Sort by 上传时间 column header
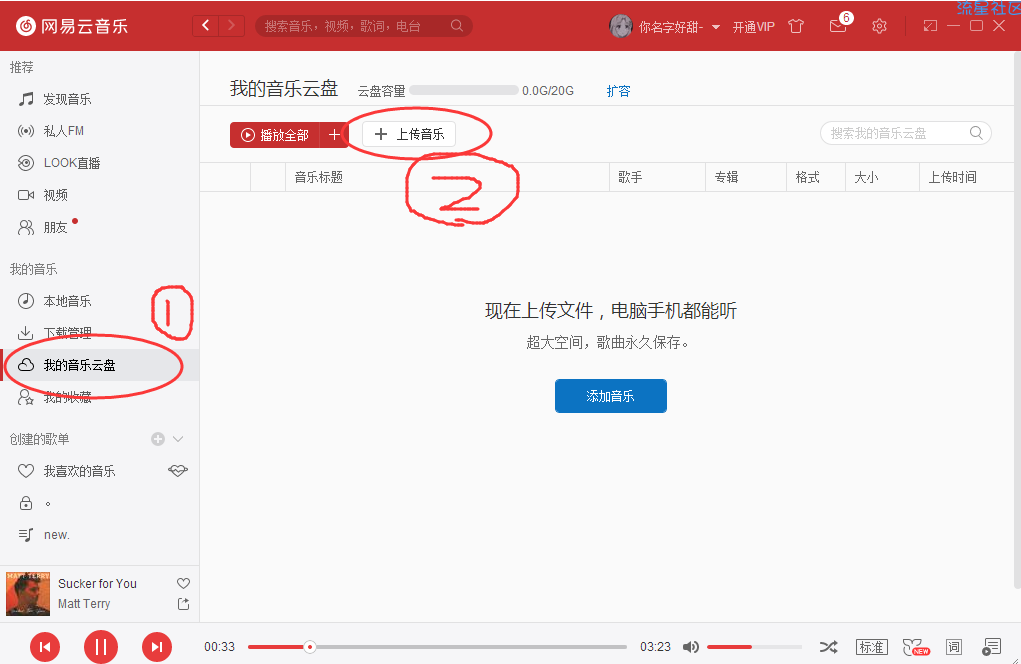The width and height of the screenshot is (1021, 664). (x=967, y=177)
